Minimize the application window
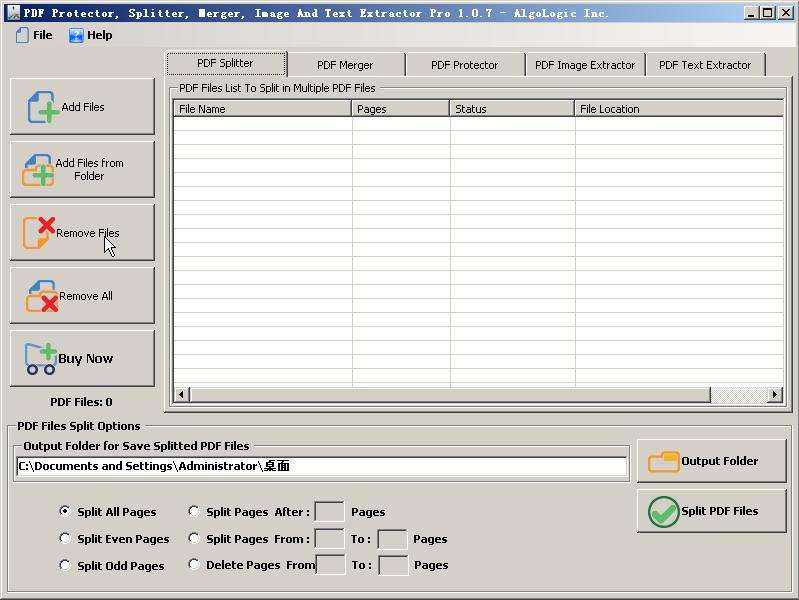 [x=751, y=13]
